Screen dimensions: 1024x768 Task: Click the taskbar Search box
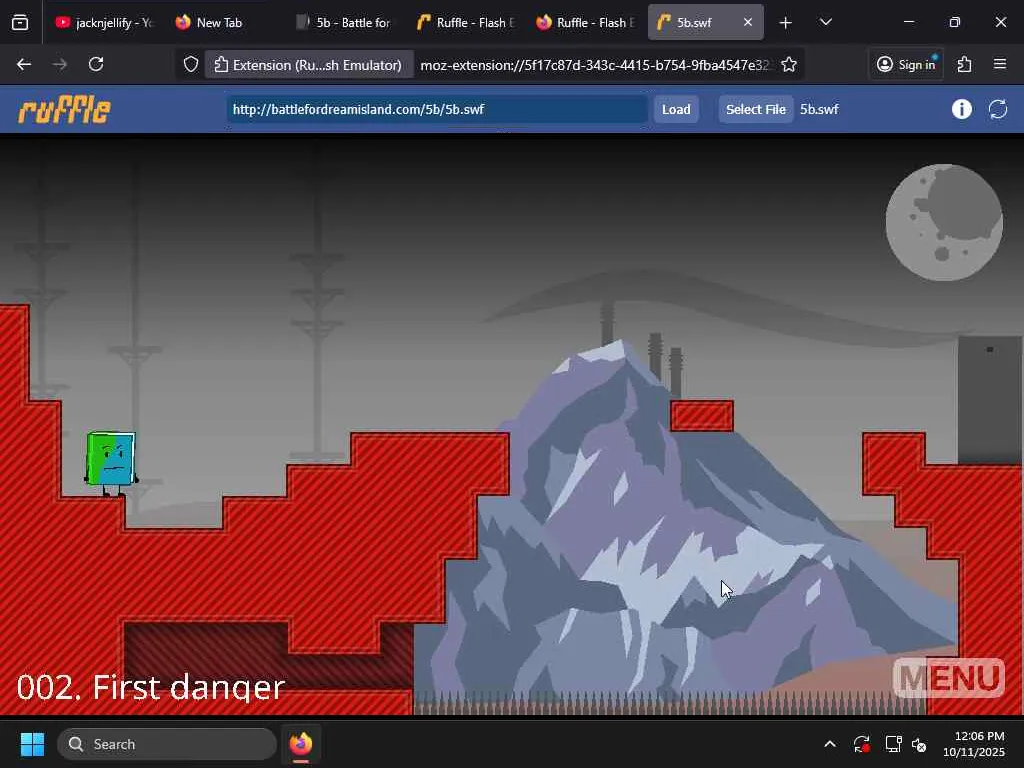click(x=167, y=744)
